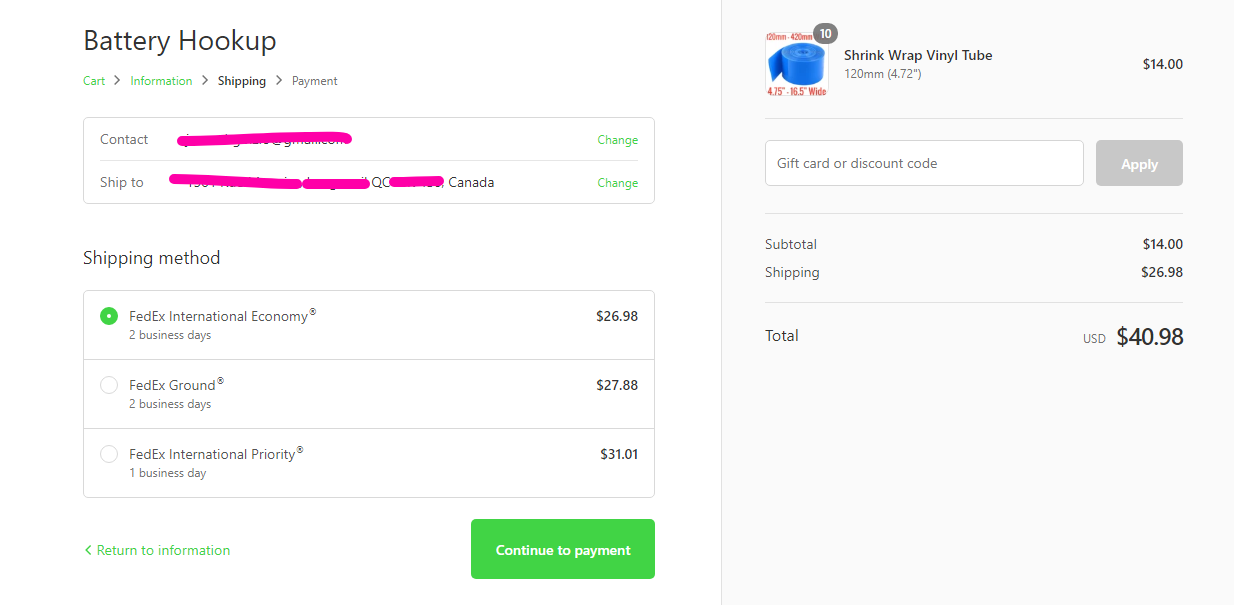This screenshot has height=605, width=1234.
Task: Click the back chevron beside Return to information
Action: pos(88,550)
